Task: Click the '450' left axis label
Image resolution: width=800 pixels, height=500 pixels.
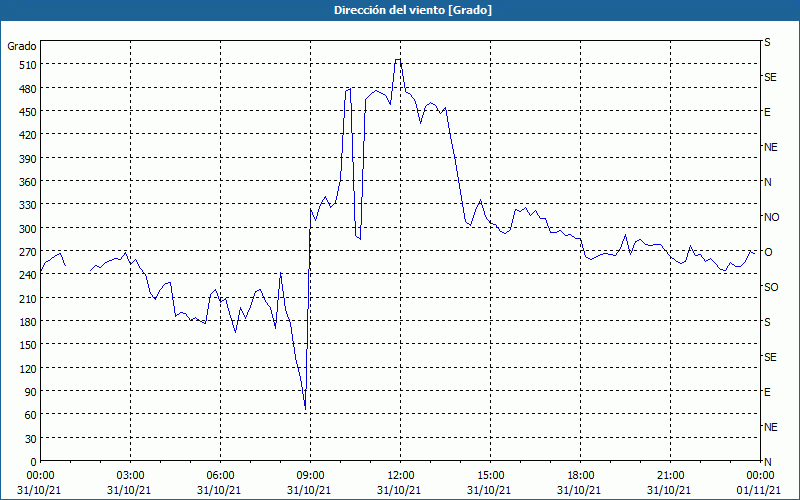Action: tap(29, 112)
